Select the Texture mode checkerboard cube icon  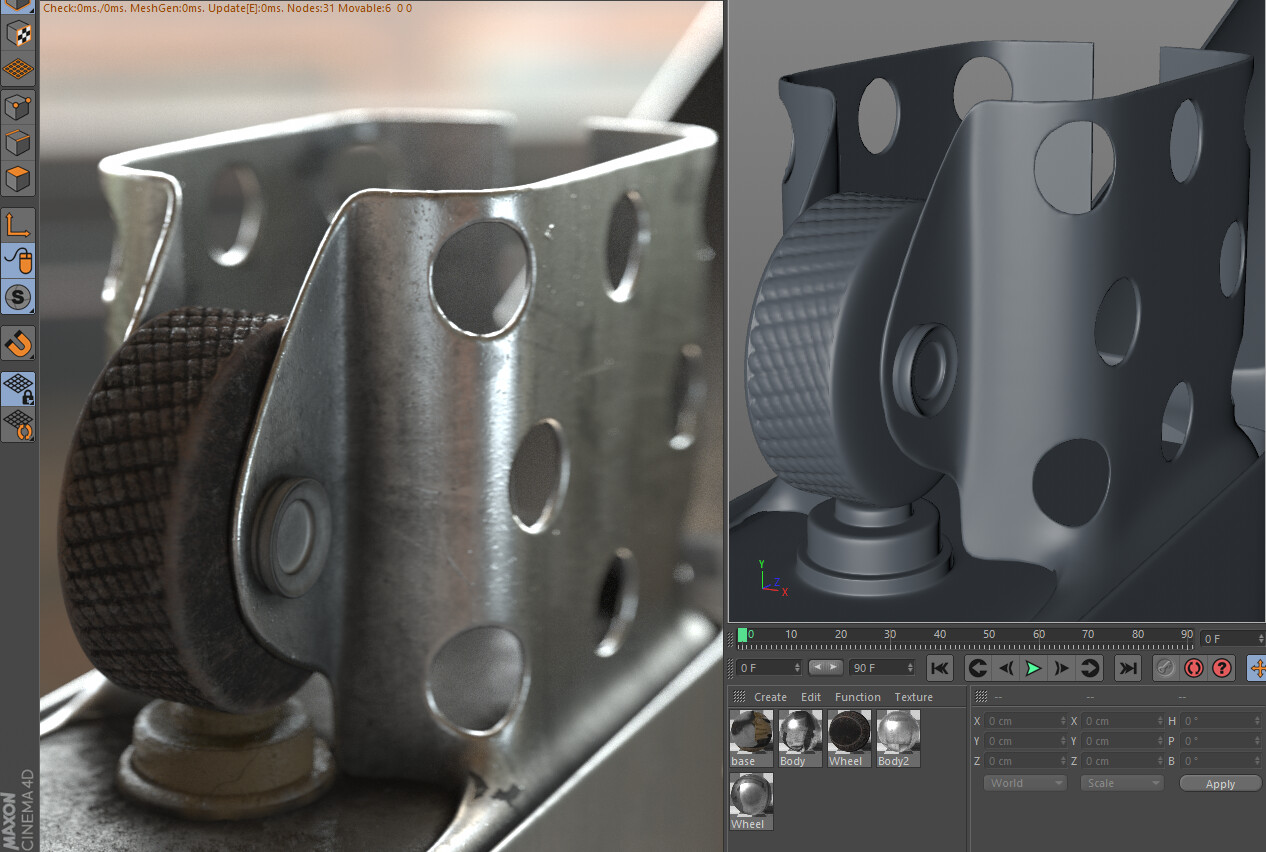click(19, 34)
